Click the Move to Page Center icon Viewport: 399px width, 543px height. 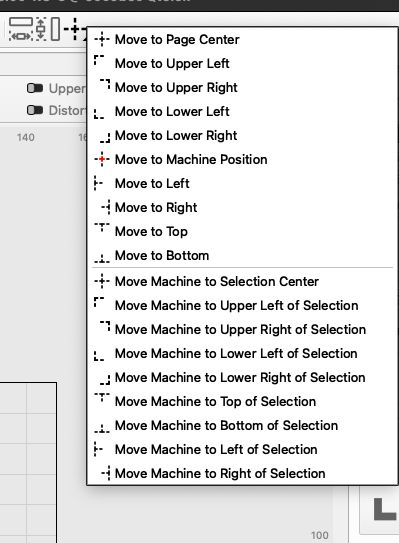(x=102, y=39)
